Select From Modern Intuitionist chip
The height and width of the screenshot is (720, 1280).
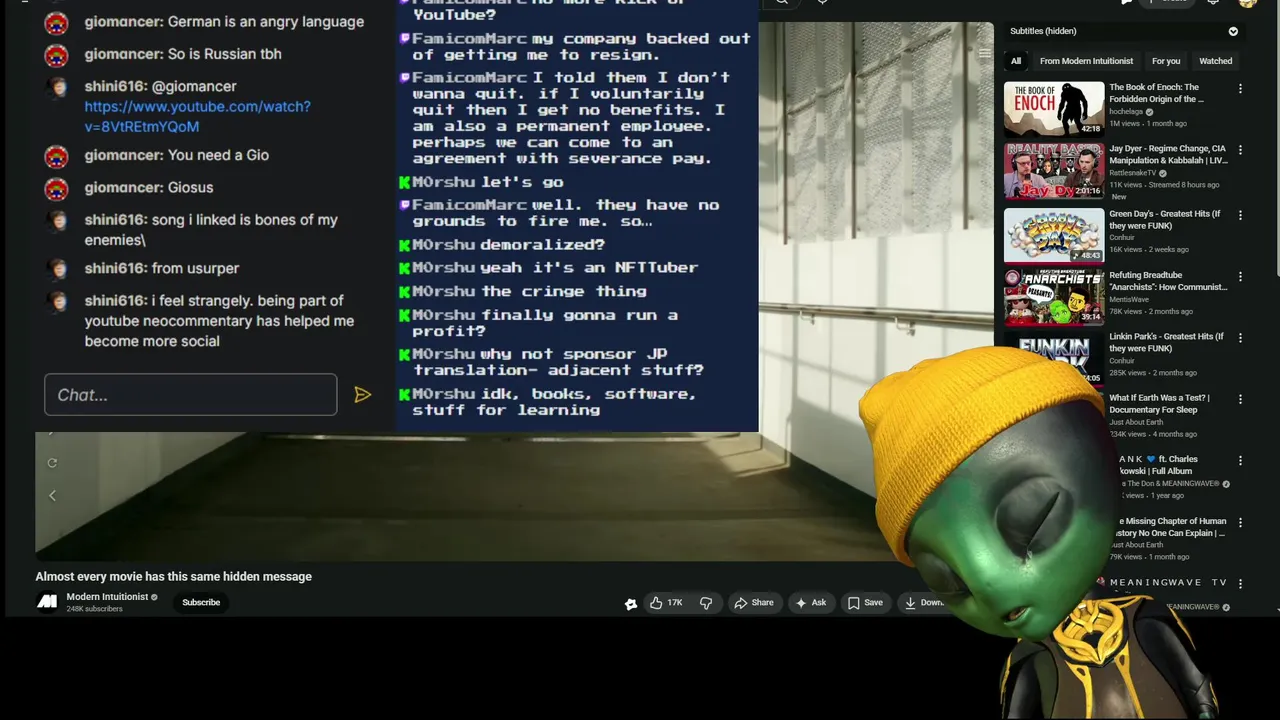coord(1086,61)
